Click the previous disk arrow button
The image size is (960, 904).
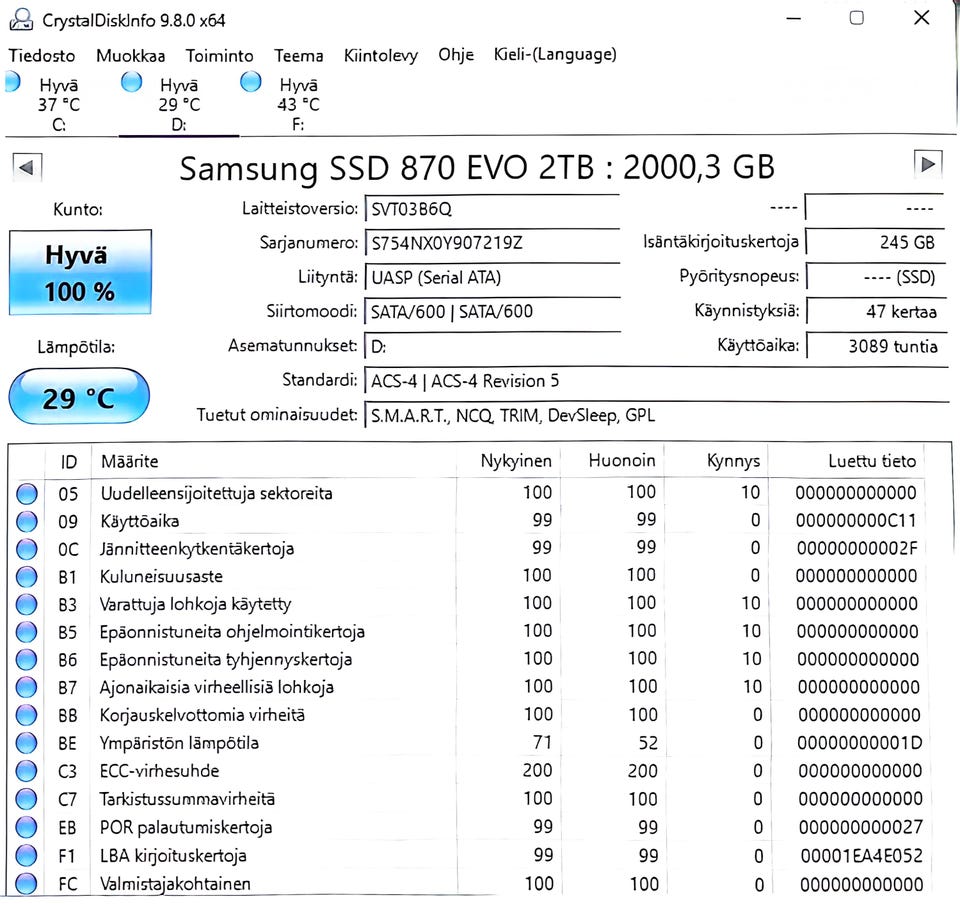26,167
